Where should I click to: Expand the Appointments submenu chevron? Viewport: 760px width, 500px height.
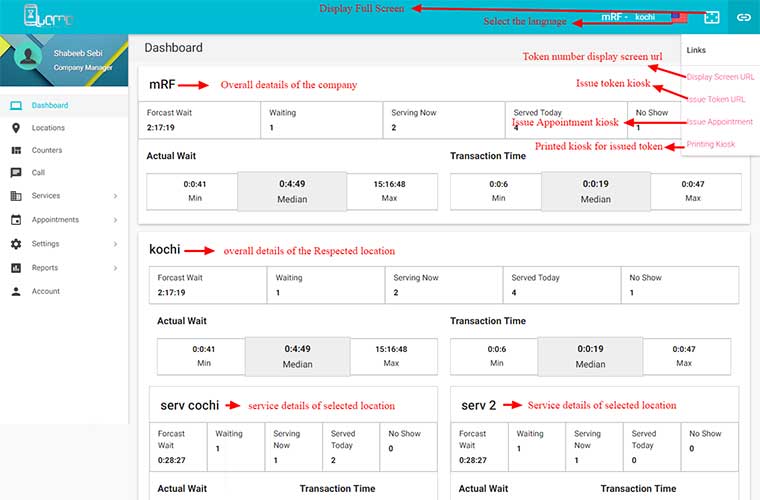point(115,220)
